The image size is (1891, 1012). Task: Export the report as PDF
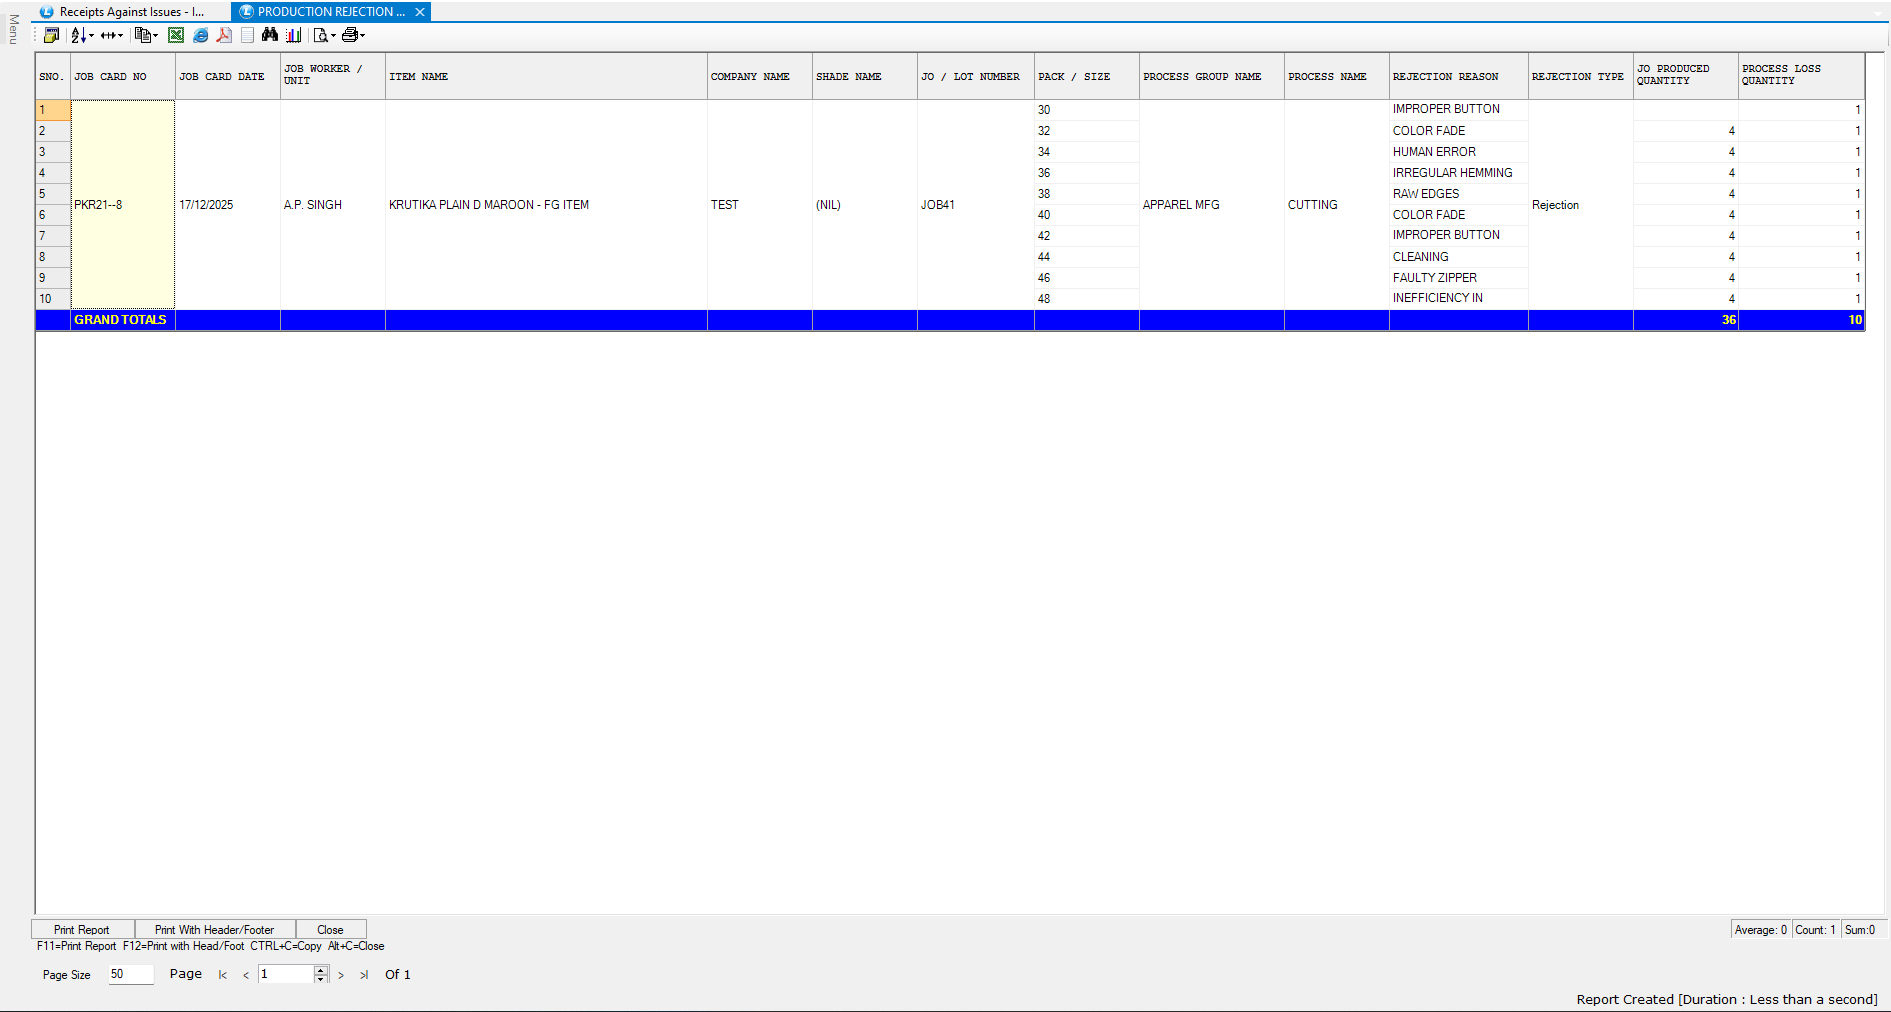tap(224, 35)
